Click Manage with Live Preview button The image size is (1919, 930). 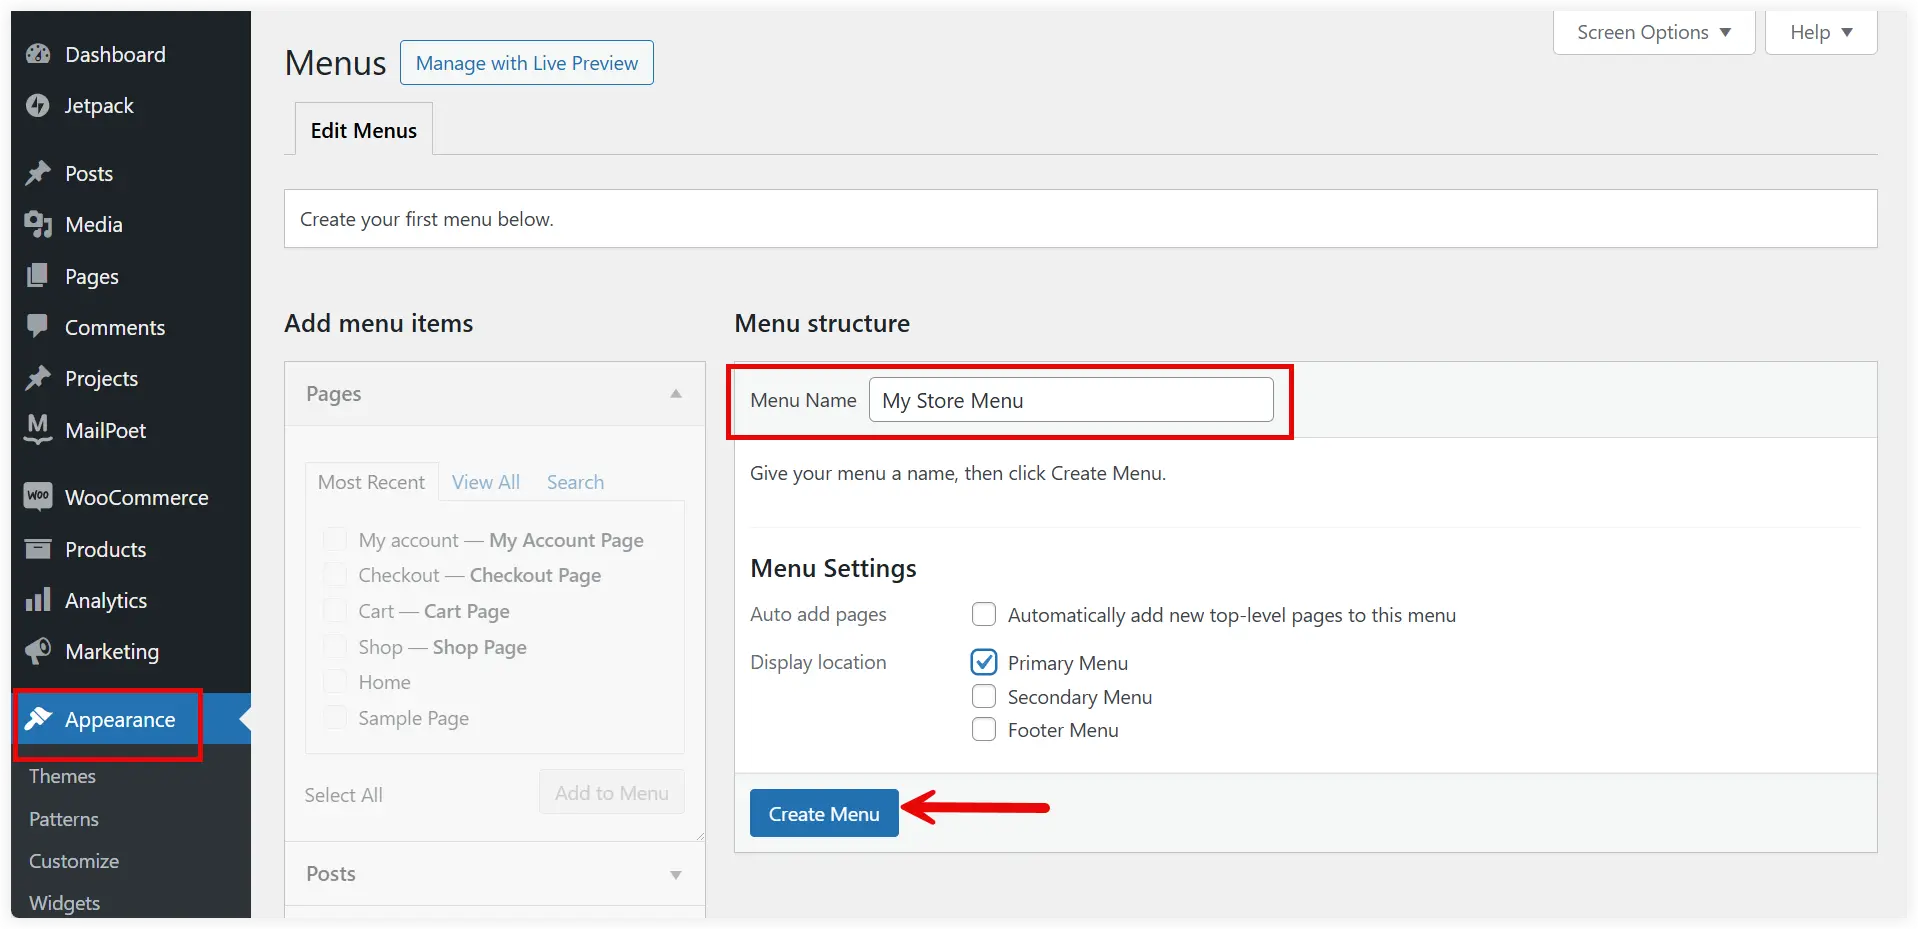pos(527,63)
